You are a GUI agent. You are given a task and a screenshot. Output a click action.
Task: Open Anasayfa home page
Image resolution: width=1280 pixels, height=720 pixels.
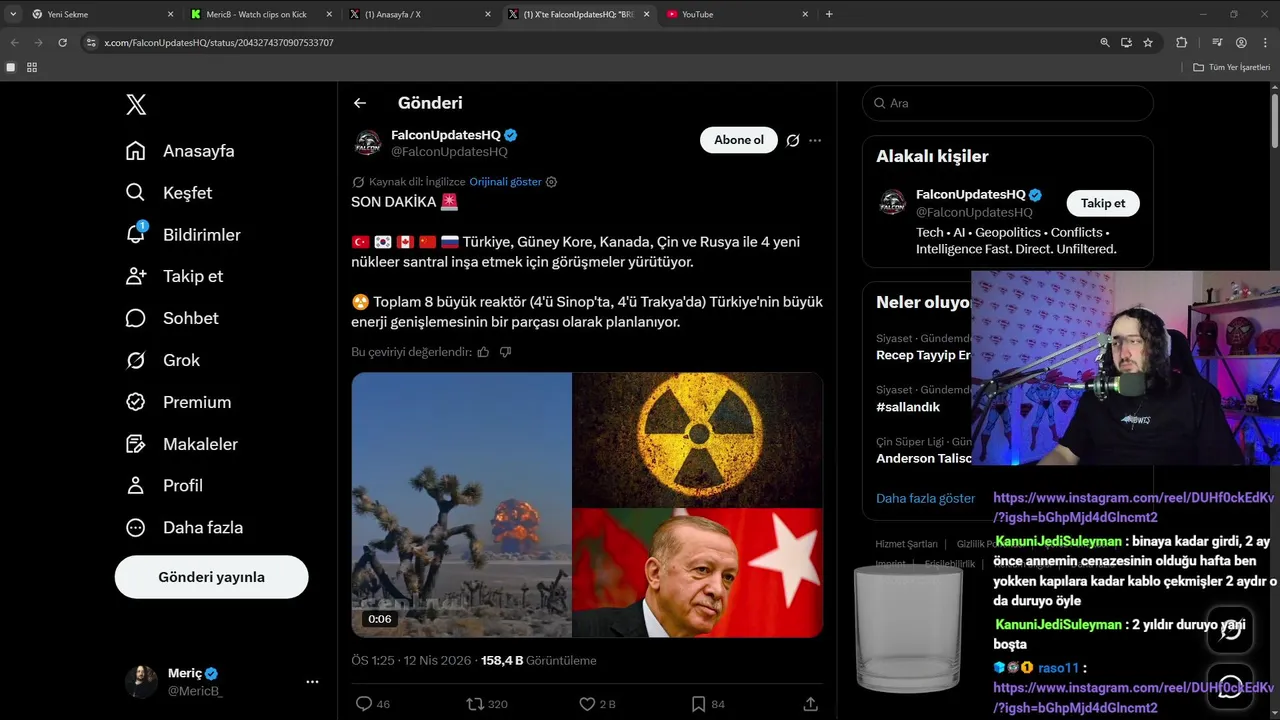(x=180, y=151)
